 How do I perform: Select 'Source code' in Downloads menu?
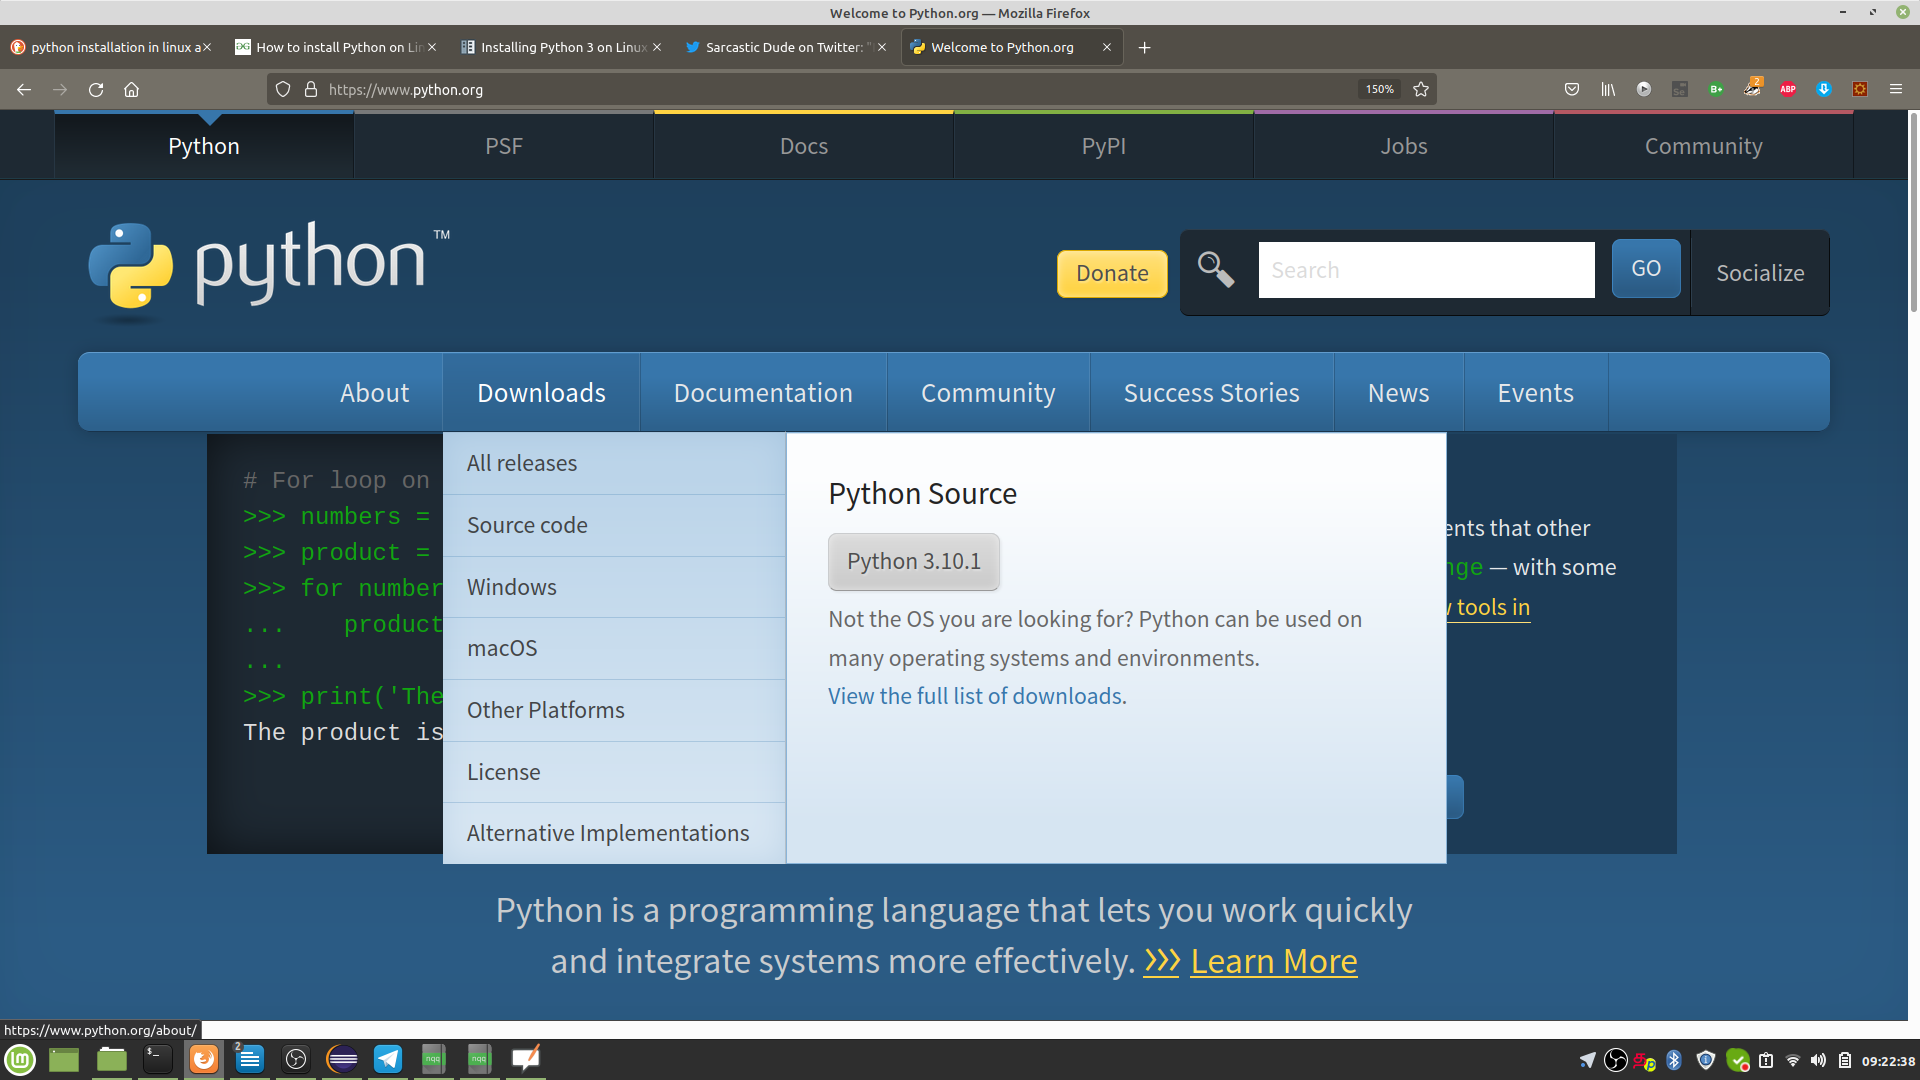(614, 525)
